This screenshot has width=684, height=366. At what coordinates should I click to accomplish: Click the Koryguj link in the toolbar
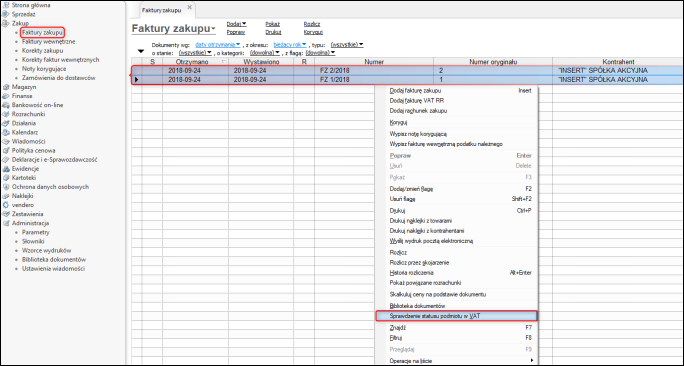coord(313,32)
